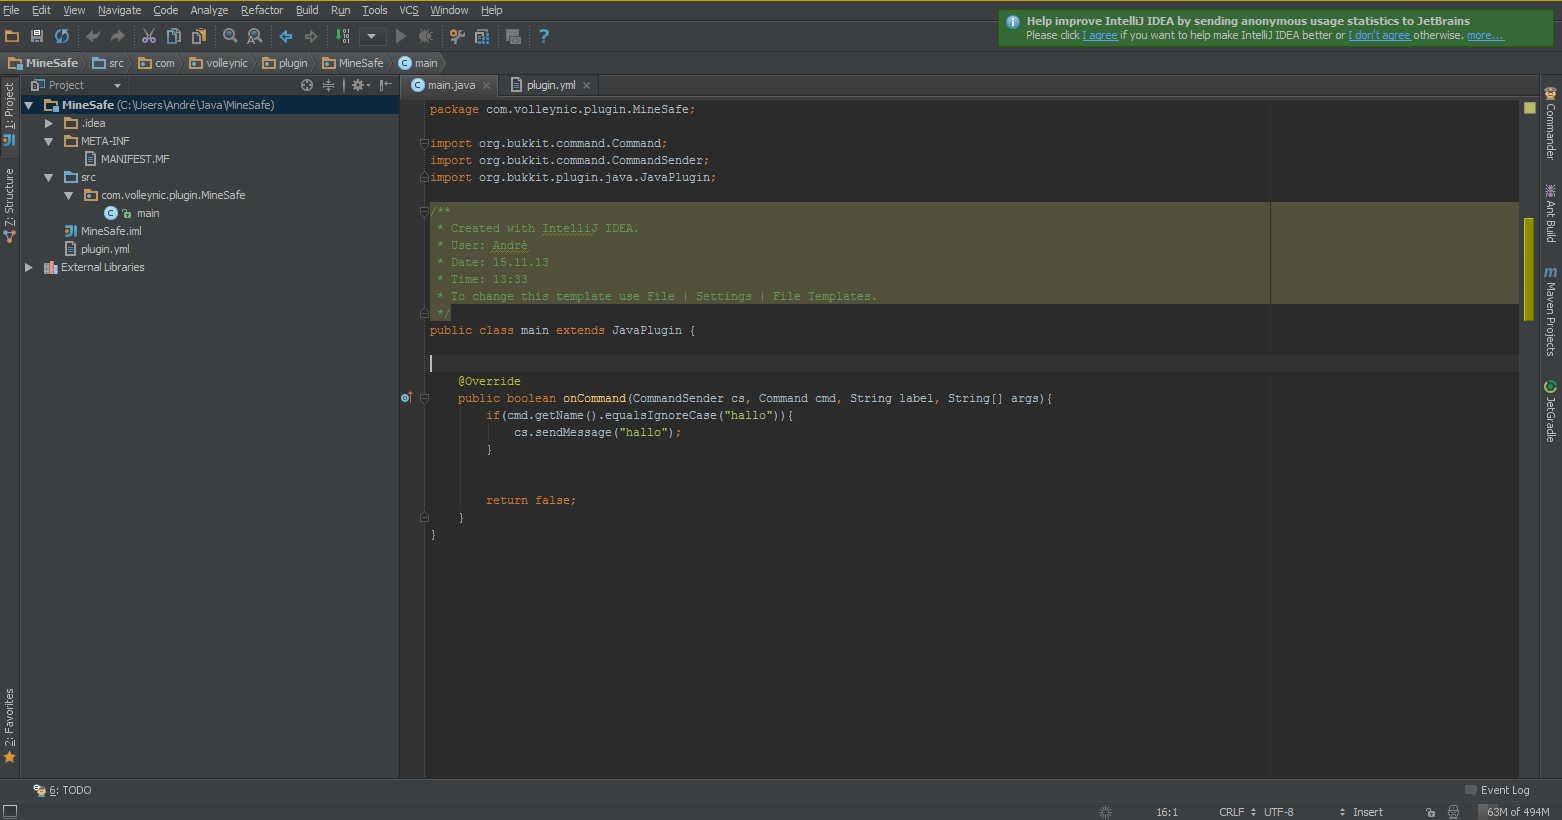This screenshot has width=1562, height=820.
Task: Click the Synchronize icon in toolbar
Action: [x=62, y=36]
